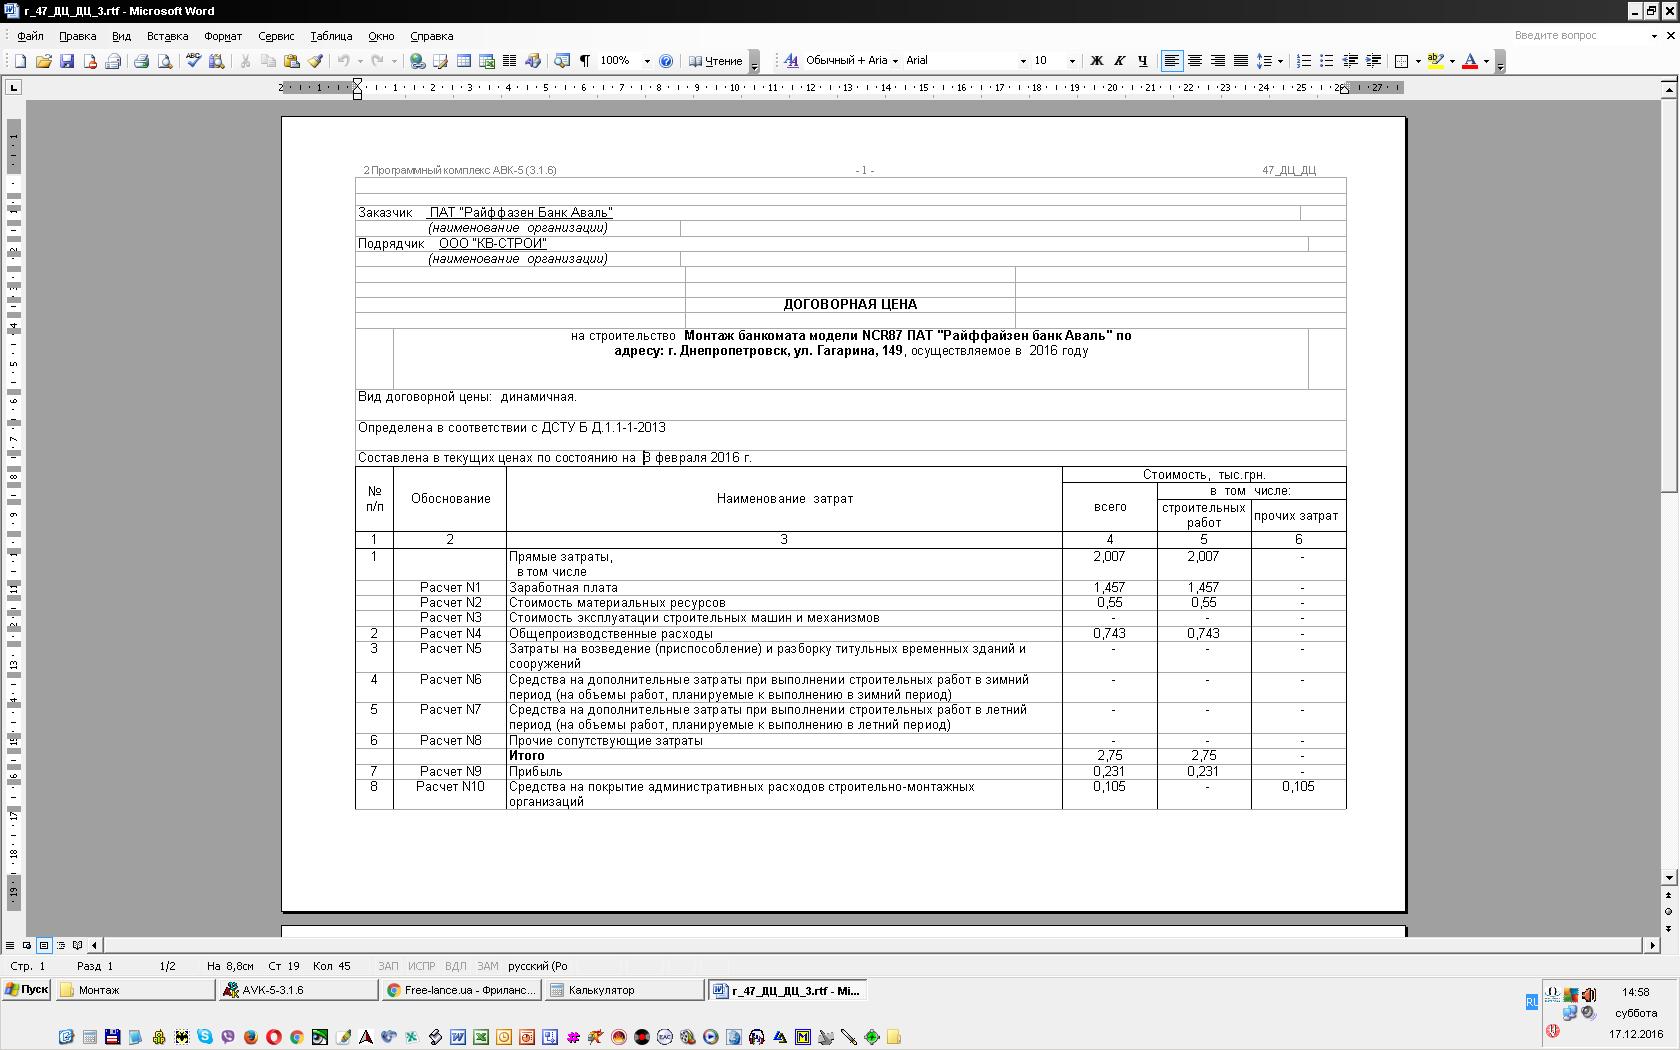
Task: Switch to the Калькулятор taskbar window
Action: pyautogui.click(x=625, y=990)
